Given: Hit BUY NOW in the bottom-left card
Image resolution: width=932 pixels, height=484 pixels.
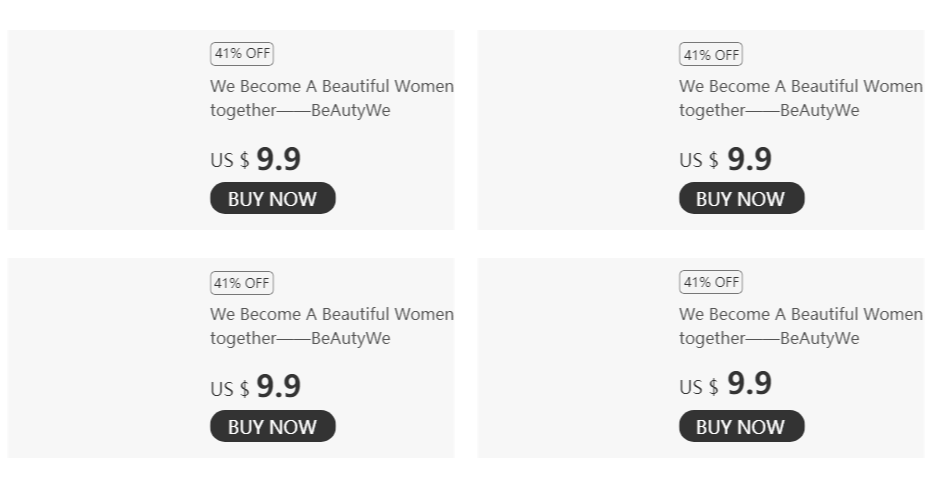Looking at the screenshot, I should coord(272,426).
